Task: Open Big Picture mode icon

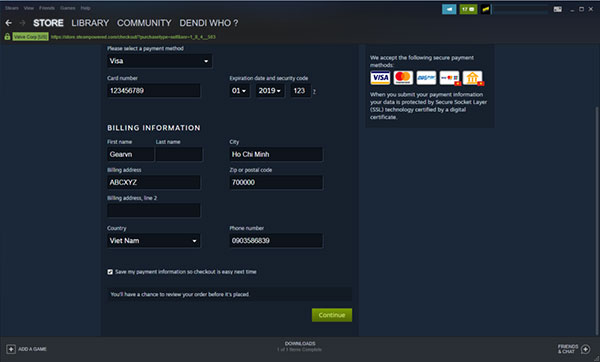Action: (x=558, y=9)
